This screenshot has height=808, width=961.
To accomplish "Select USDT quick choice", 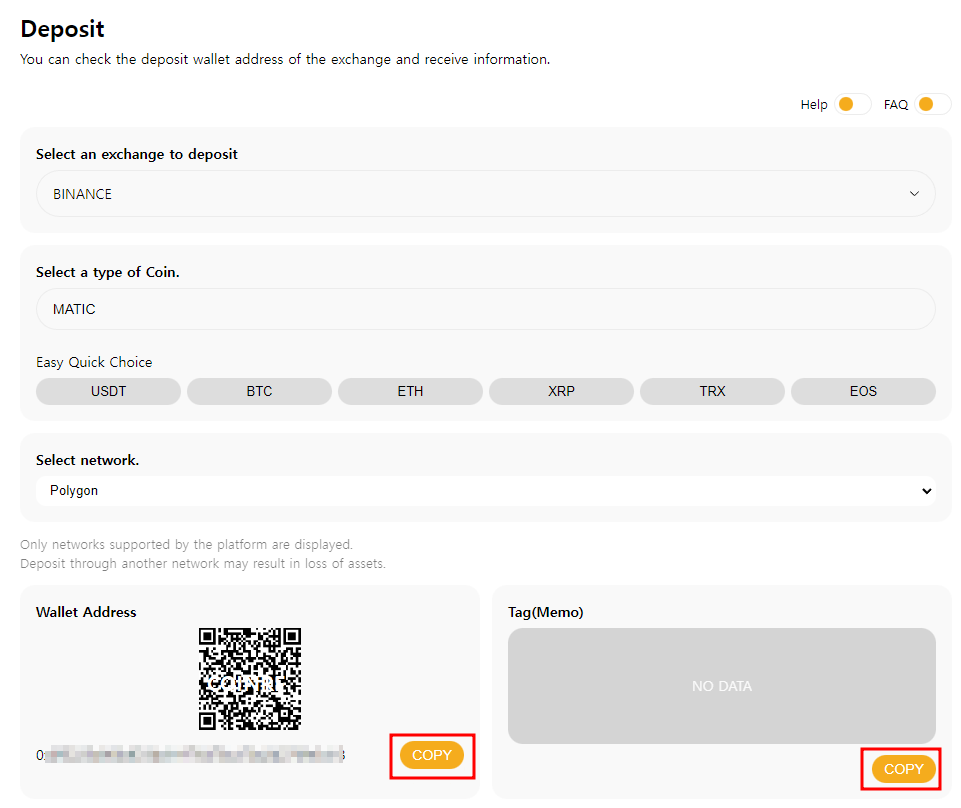I will click(108, 391).
